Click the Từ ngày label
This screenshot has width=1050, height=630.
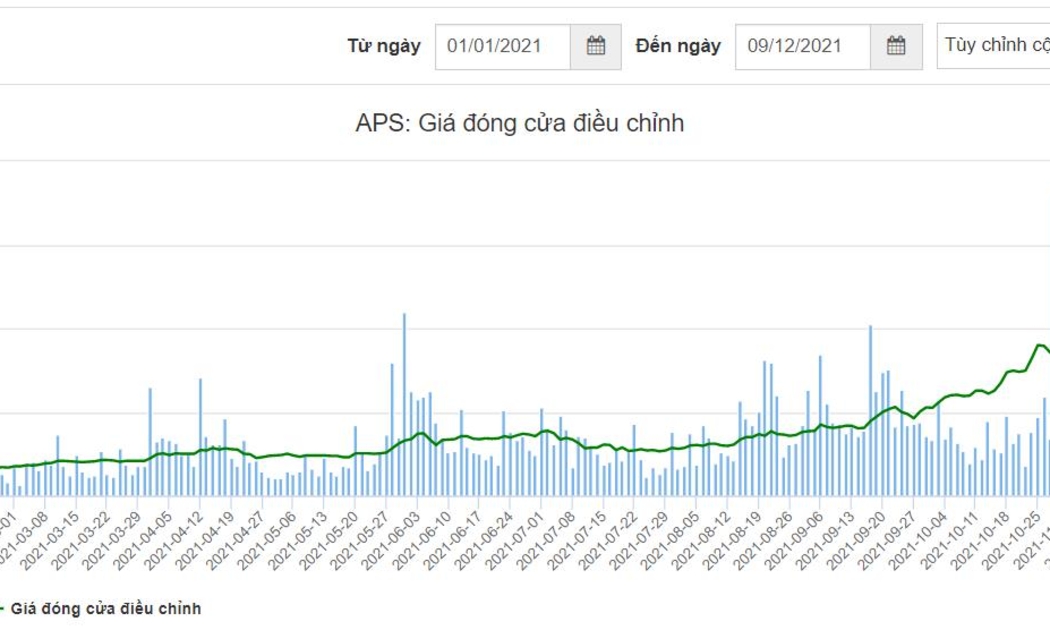click(384, 46)
